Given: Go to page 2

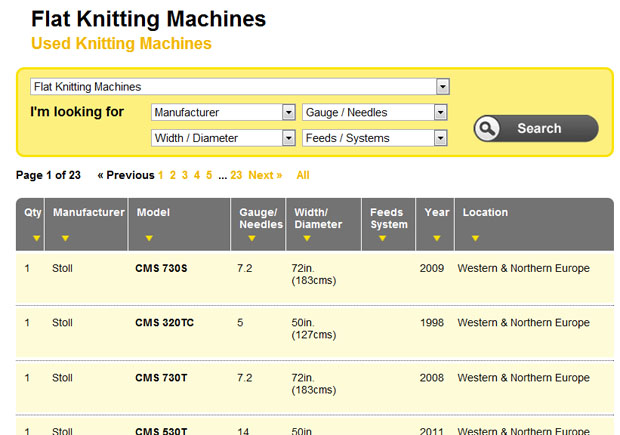Looking at the screenshot, I should (173, 175).
